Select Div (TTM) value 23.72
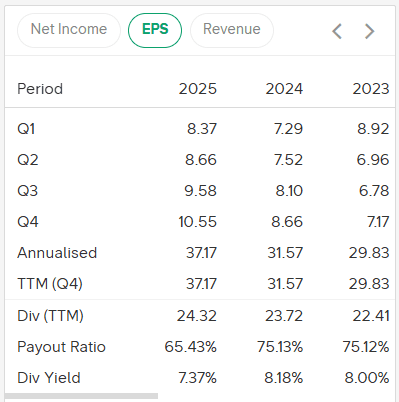The image size is (399, 402). (x=284, y=316)
